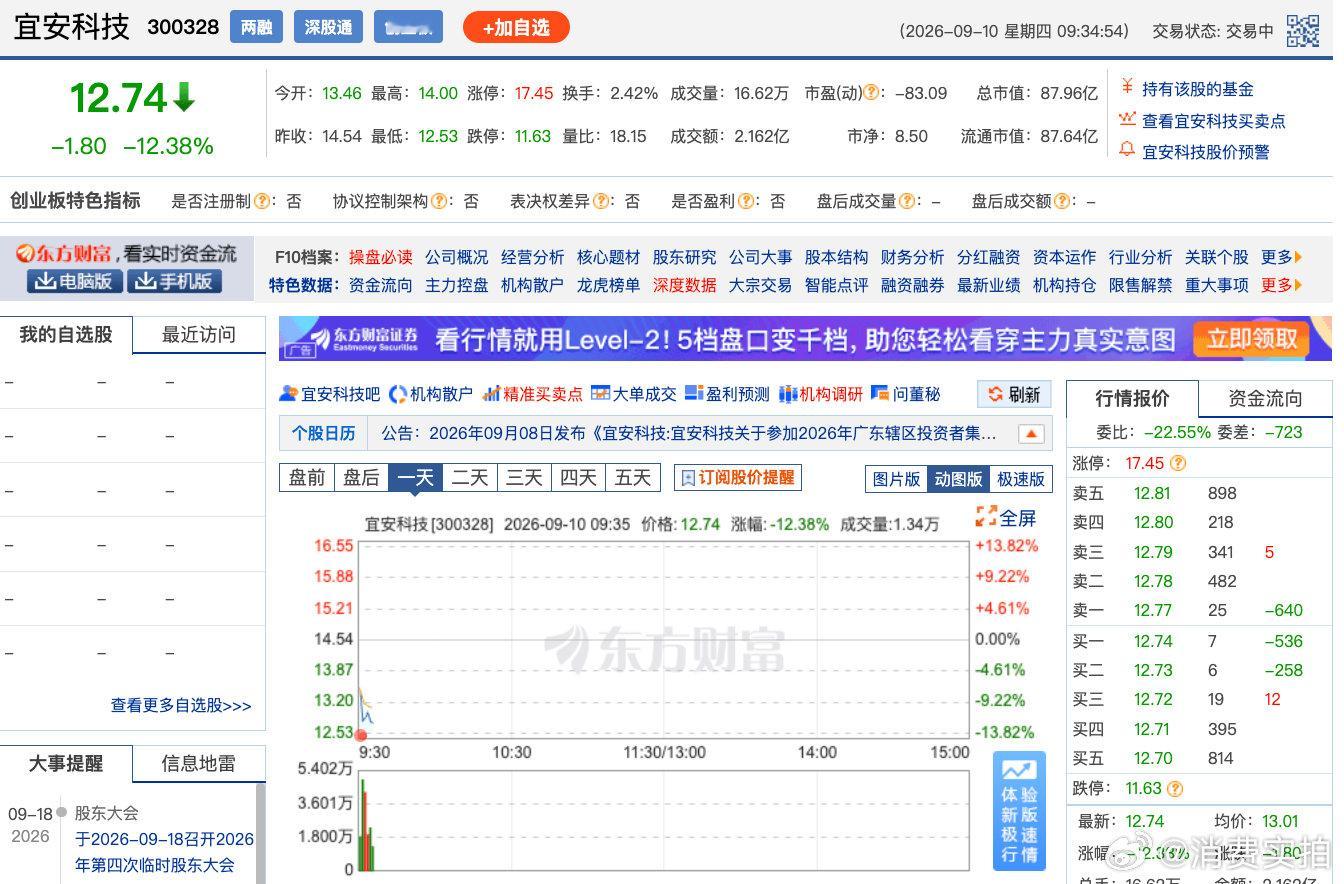1344x884 pixels.
Task: Download the 电脑版 desktop client
Action: [75, 282]
